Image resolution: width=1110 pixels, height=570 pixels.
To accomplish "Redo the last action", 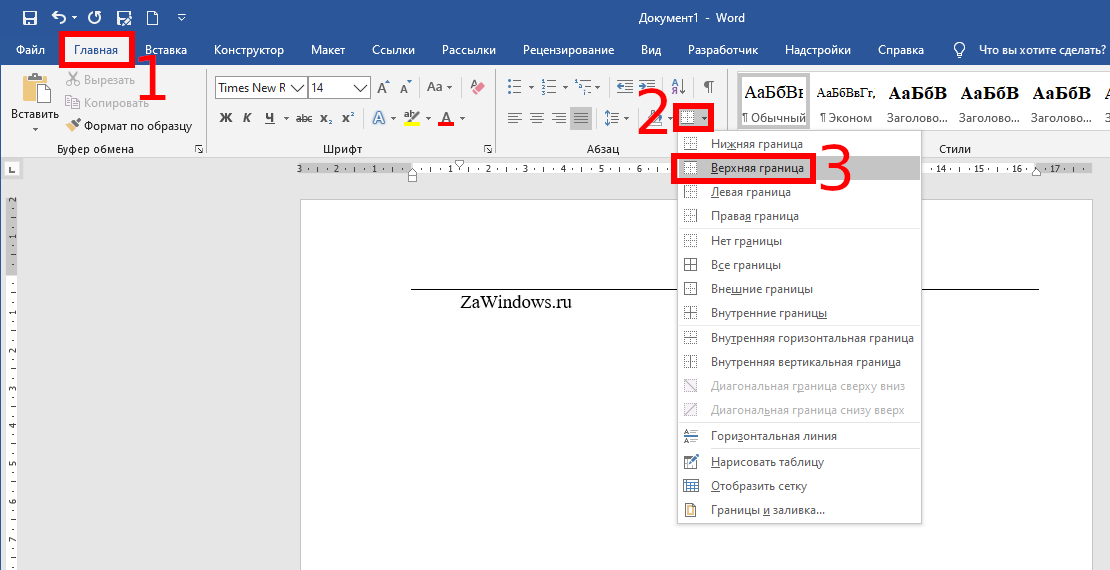I will pyautogui.click(x=95, y=18).
